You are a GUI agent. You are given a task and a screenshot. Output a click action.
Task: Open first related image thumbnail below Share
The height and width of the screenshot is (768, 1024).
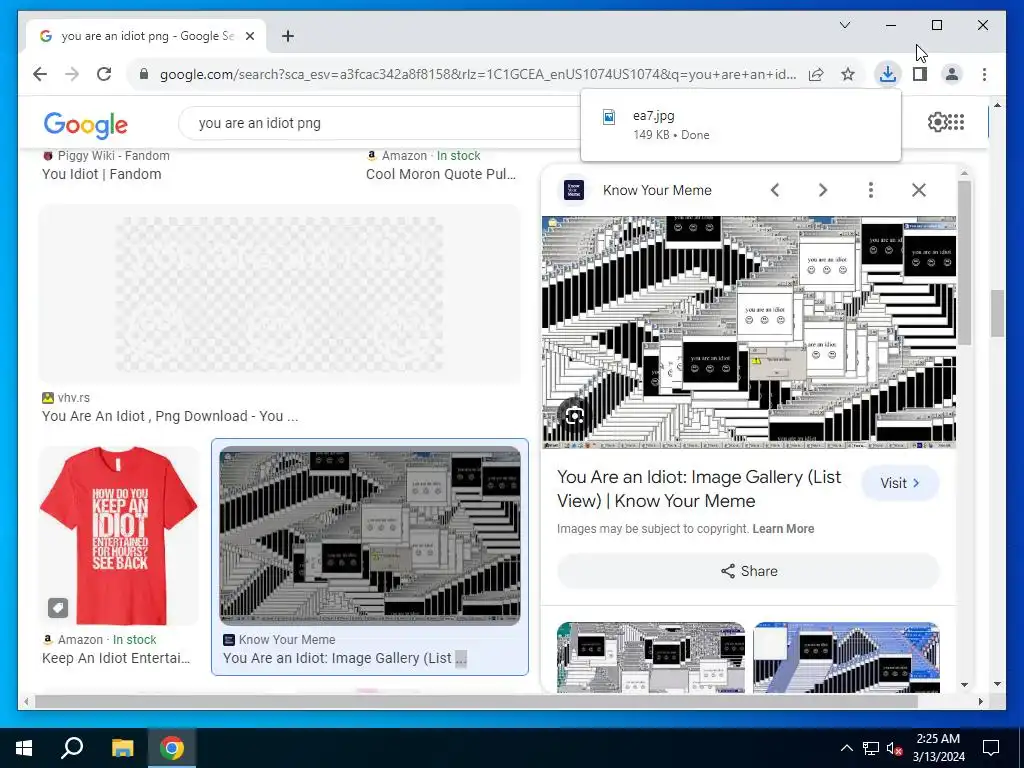click(650, 657)
